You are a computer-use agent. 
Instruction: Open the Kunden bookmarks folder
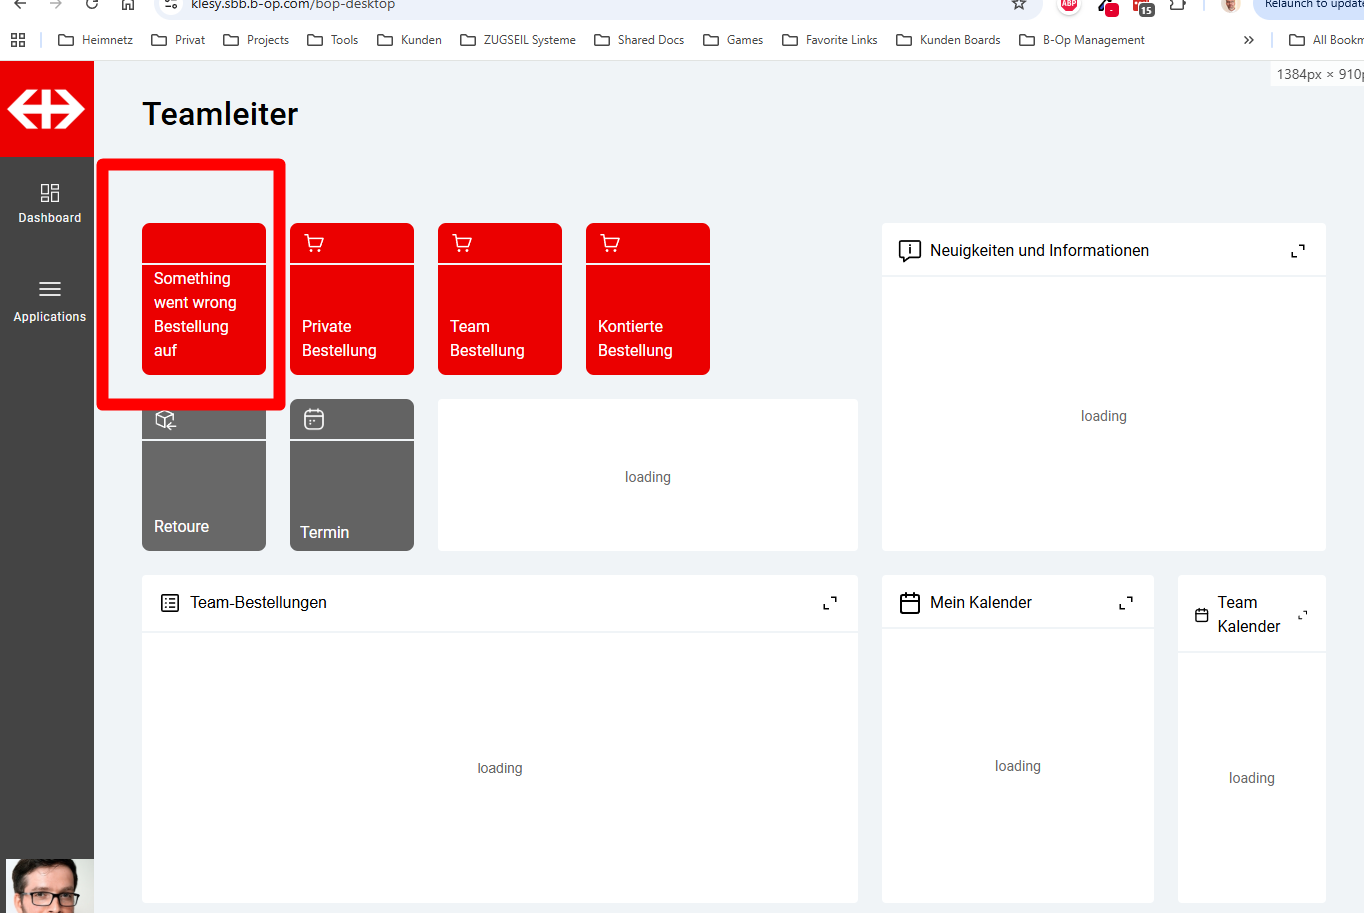409,40
